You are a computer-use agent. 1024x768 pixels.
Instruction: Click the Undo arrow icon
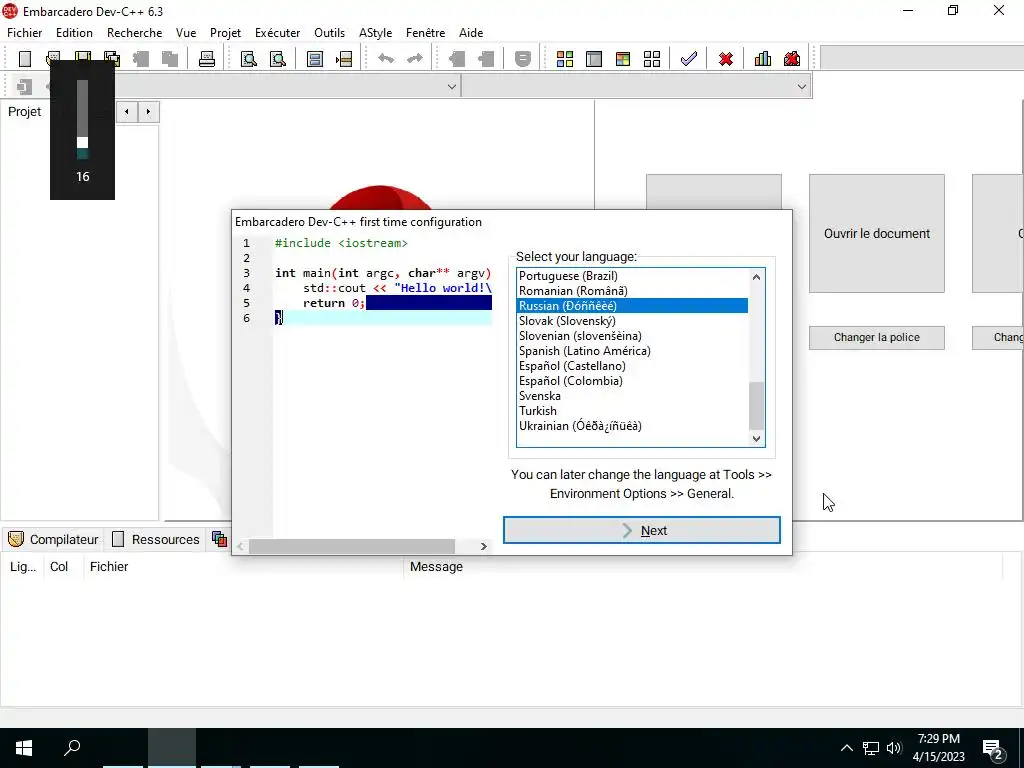386,59
